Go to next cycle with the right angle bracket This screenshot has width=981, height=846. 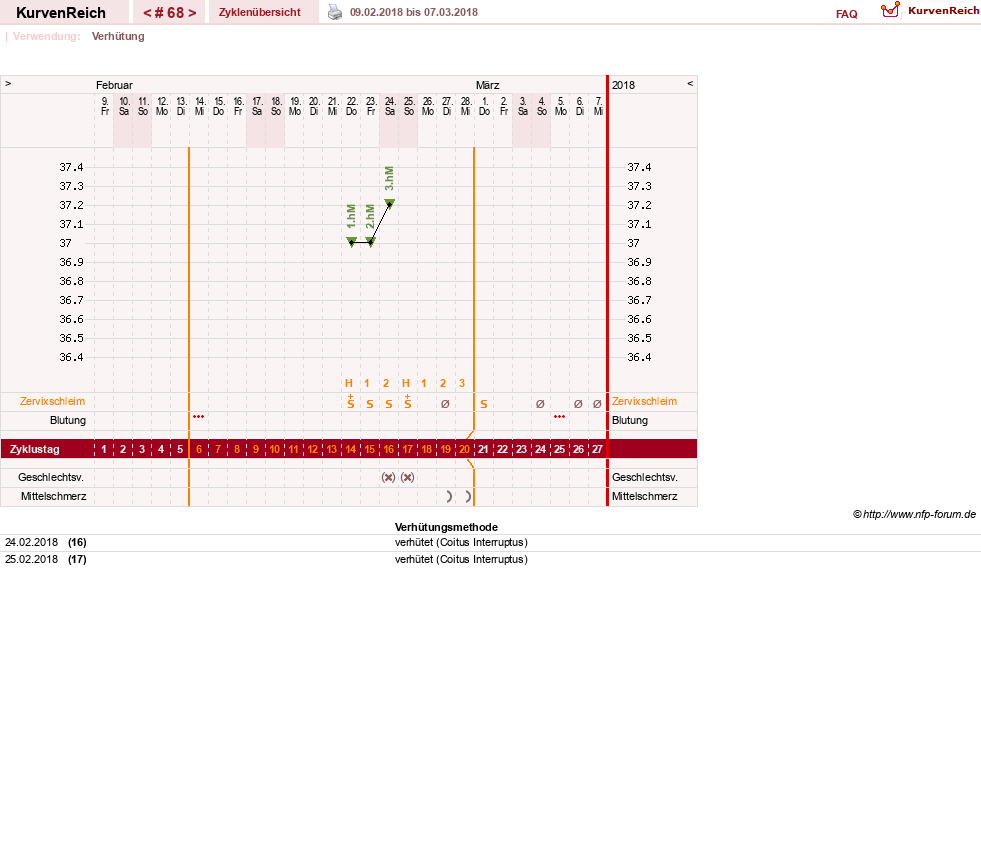192,13
